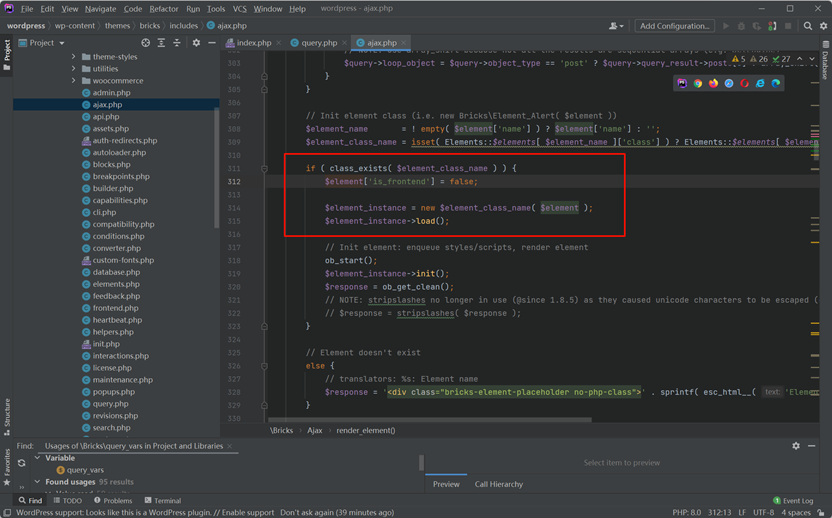The height and width of the screenshot is (518, 832).
Task: Minimize the Find tool window
Action: pyautogui.click(x=811, y=446)
